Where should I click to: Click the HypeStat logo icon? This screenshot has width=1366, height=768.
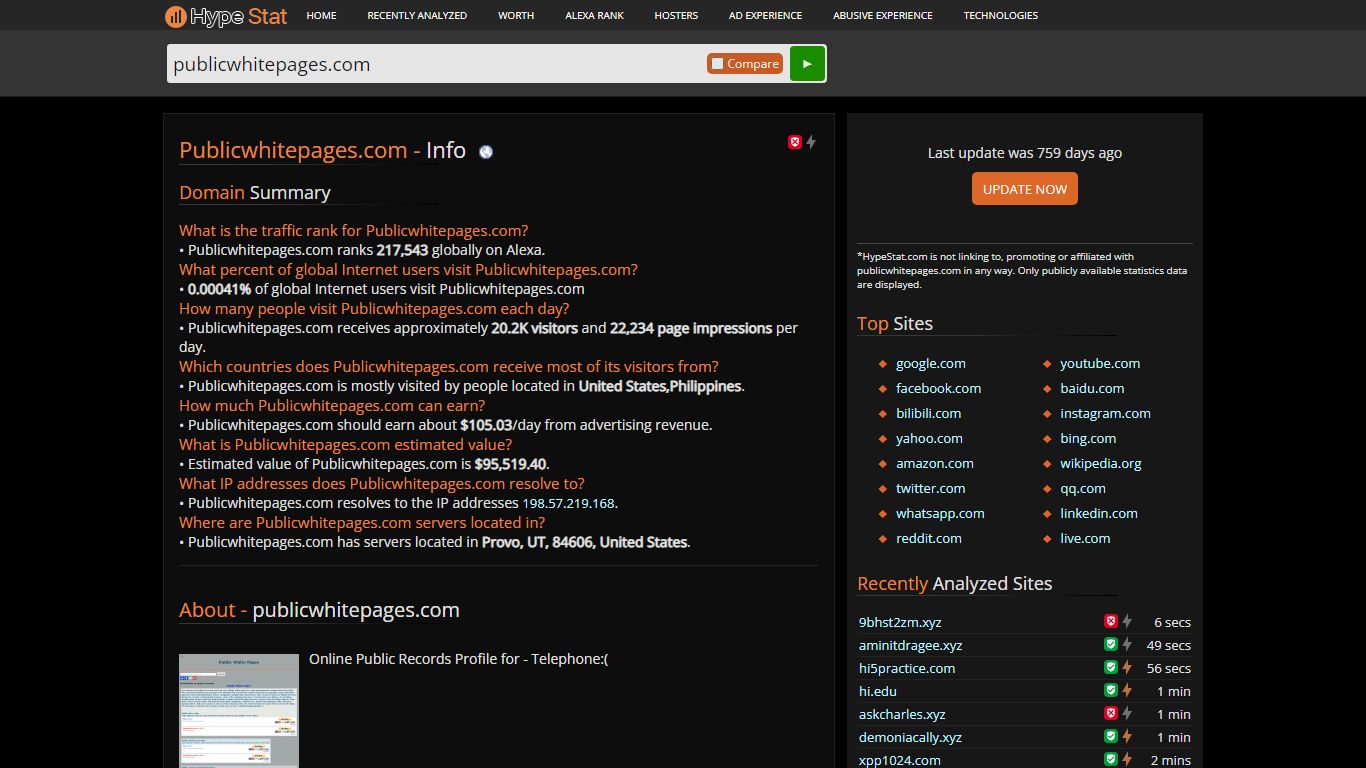tap(175, 16)
